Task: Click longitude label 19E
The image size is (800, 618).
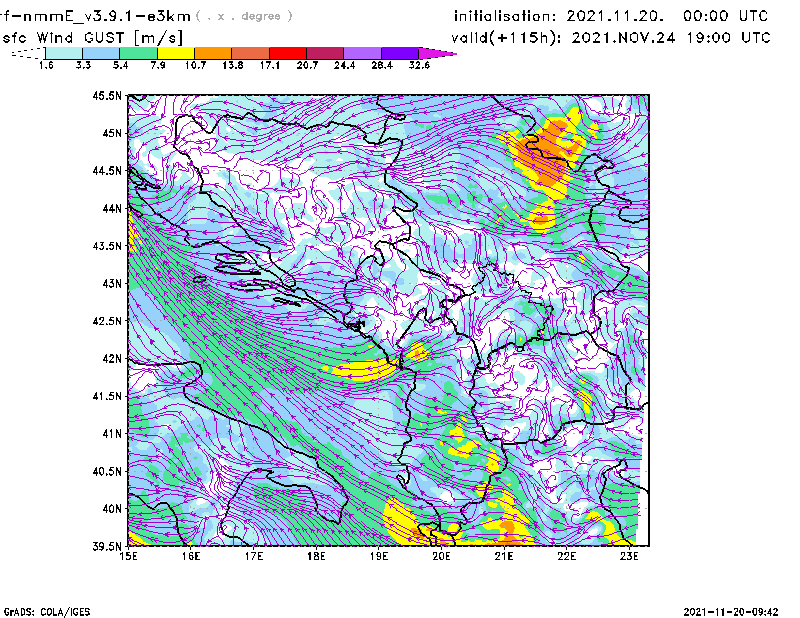Action: (x=379, y=556)
